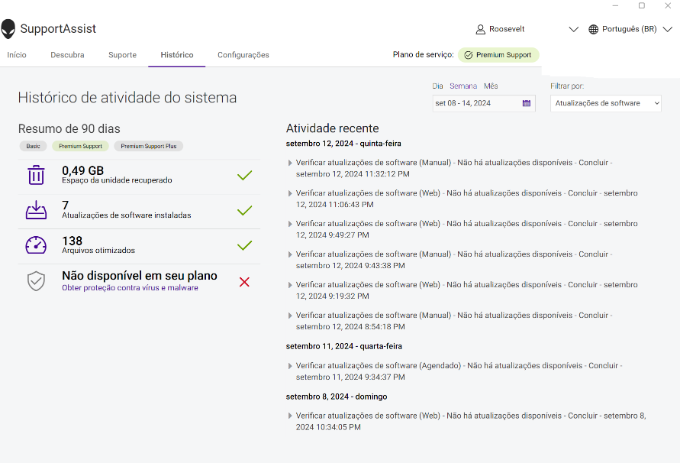Open the calendar date picker icon

[527, 103]
